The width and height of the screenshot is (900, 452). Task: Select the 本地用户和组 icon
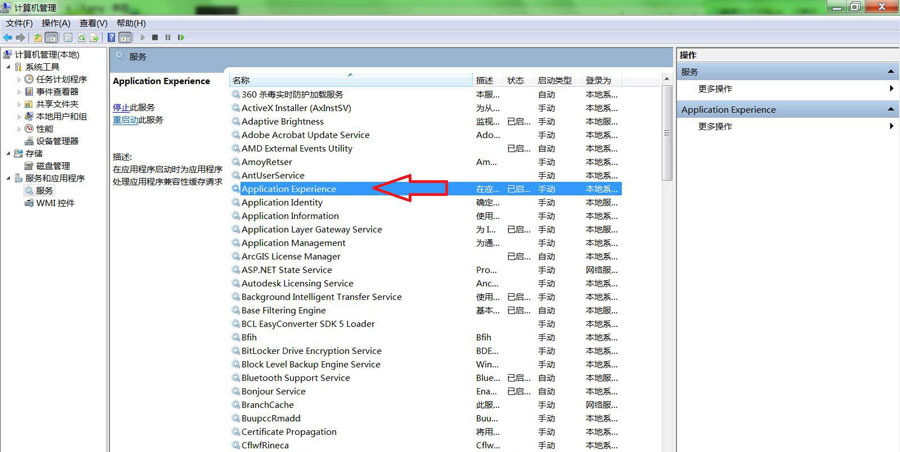(x=29, y=117)
